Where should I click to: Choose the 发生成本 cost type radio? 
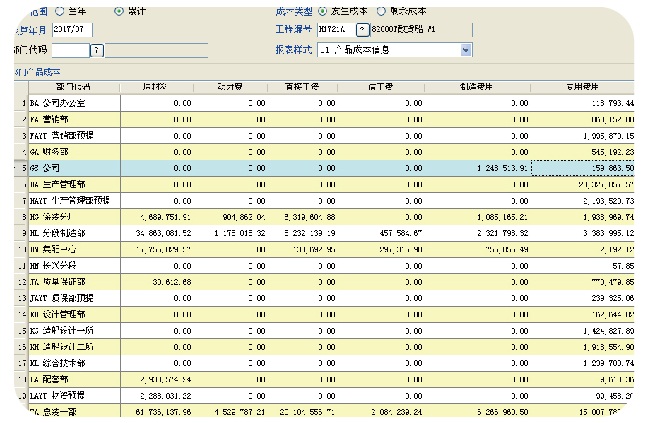click(322, 11)
